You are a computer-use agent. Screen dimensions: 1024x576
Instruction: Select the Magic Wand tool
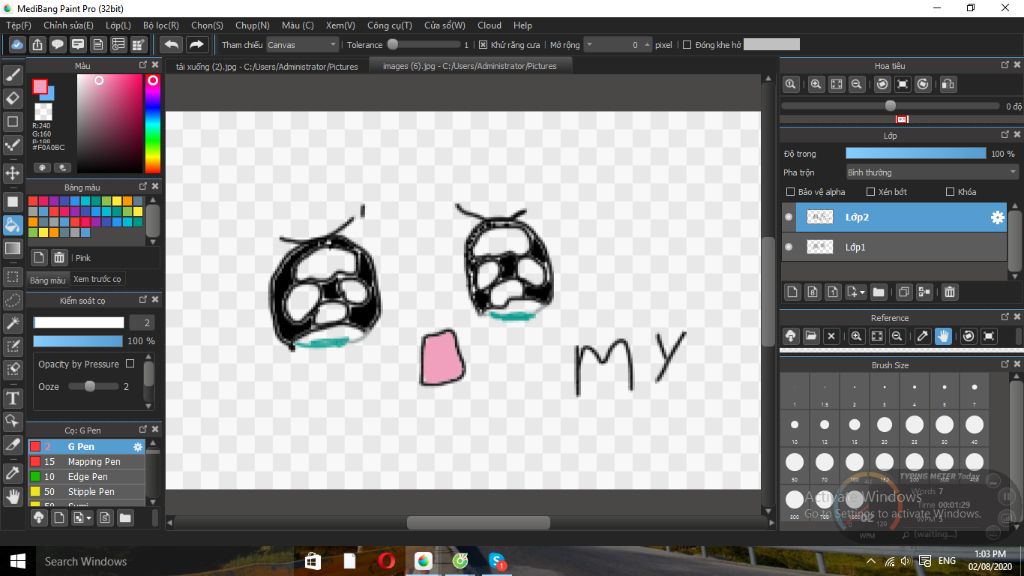12,323
